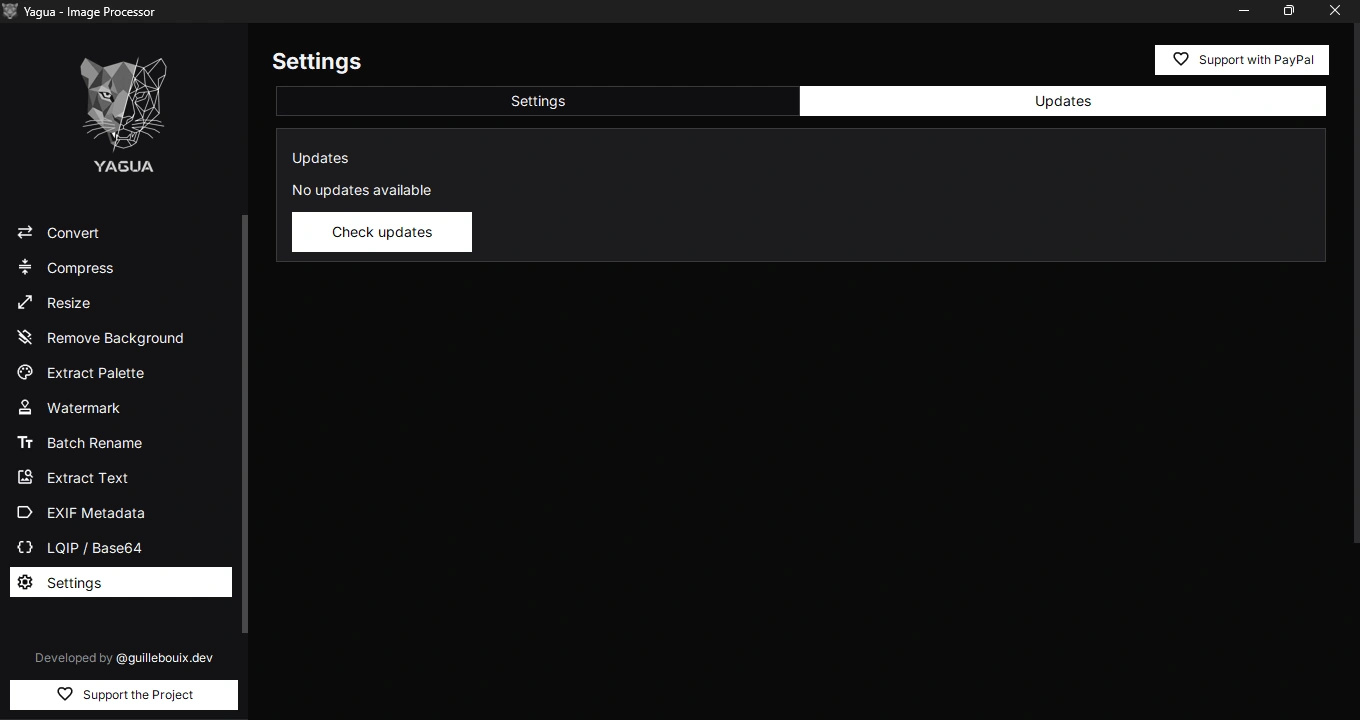Viewport: 1360px width, 720px height.
Task: Click the Support the Project button
Action: click(124, 695)
